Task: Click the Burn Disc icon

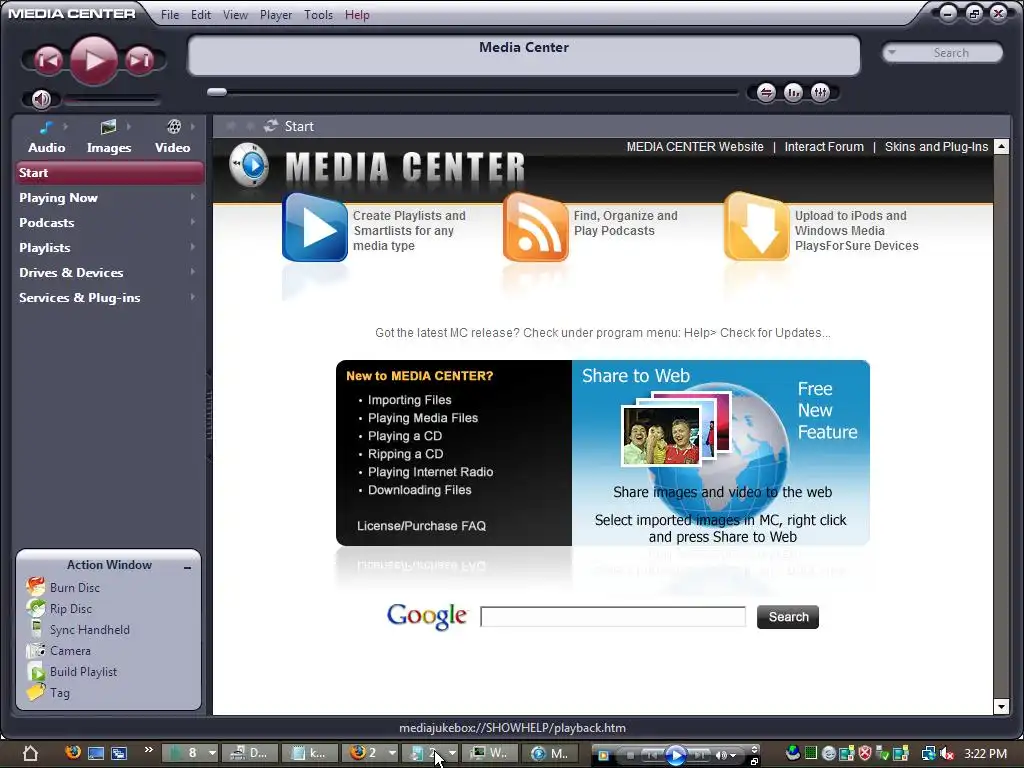Action: [x=35, y=586]
